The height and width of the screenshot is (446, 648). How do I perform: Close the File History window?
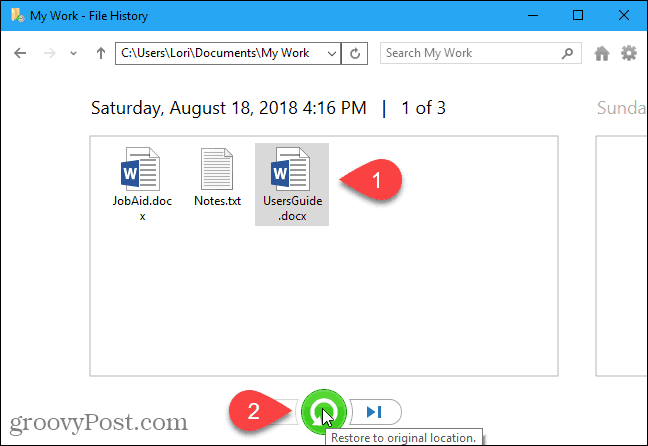coord(624,15)
